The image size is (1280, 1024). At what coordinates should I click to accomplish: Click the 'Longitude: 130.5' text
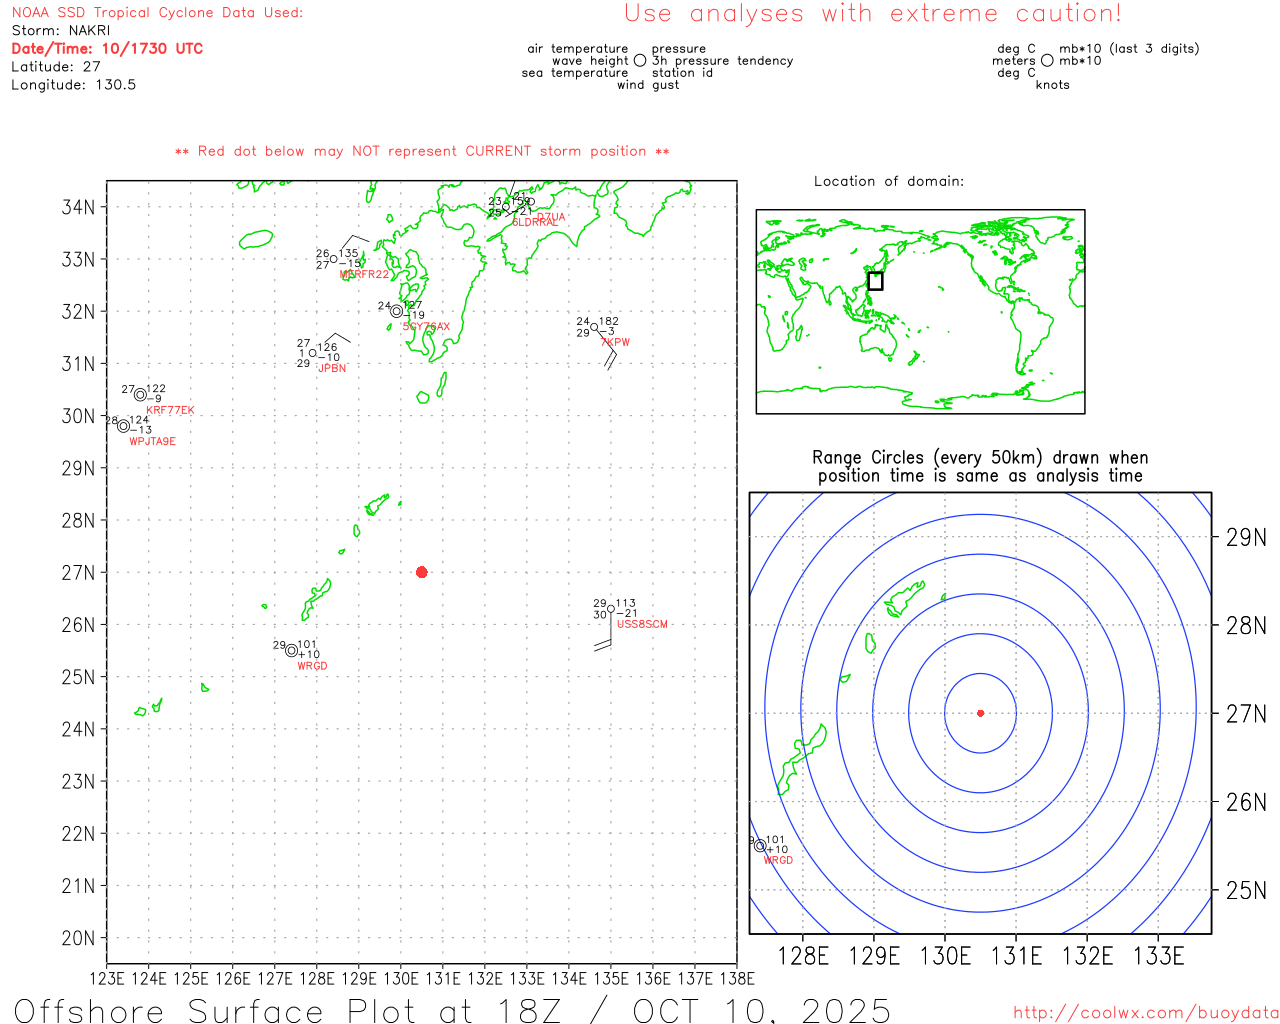73,84
